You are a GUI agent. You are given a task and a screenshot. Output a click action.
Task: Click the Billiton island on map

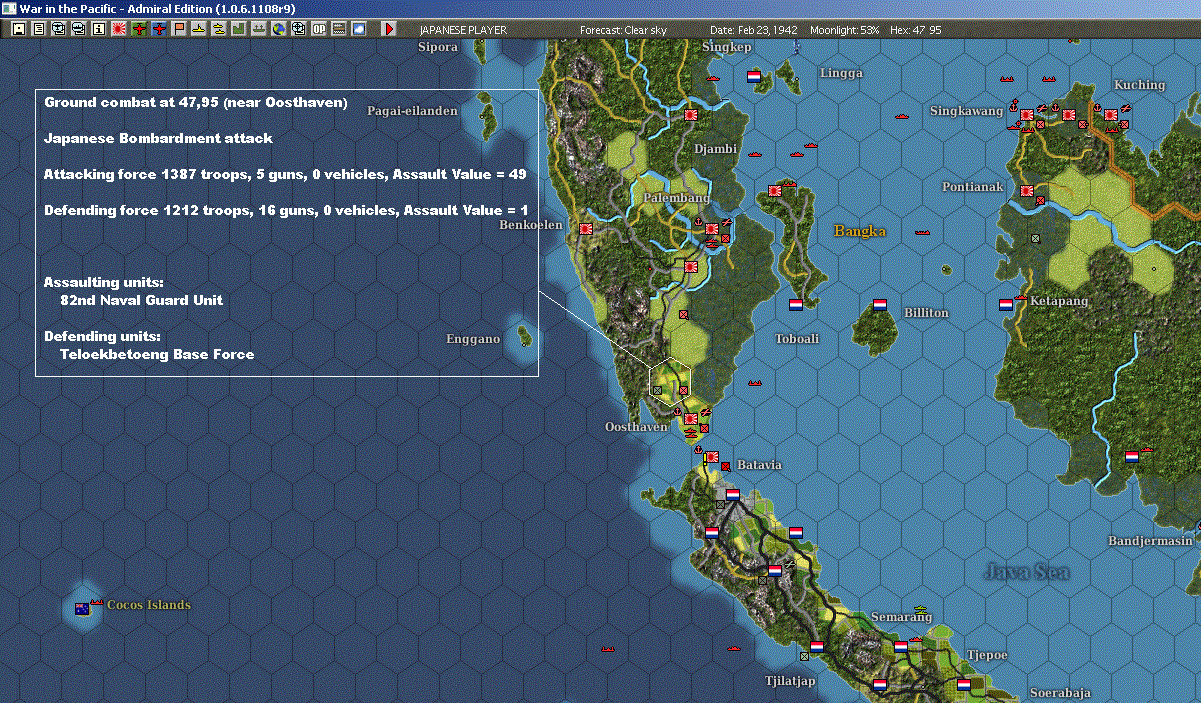[x=877, y=330]
